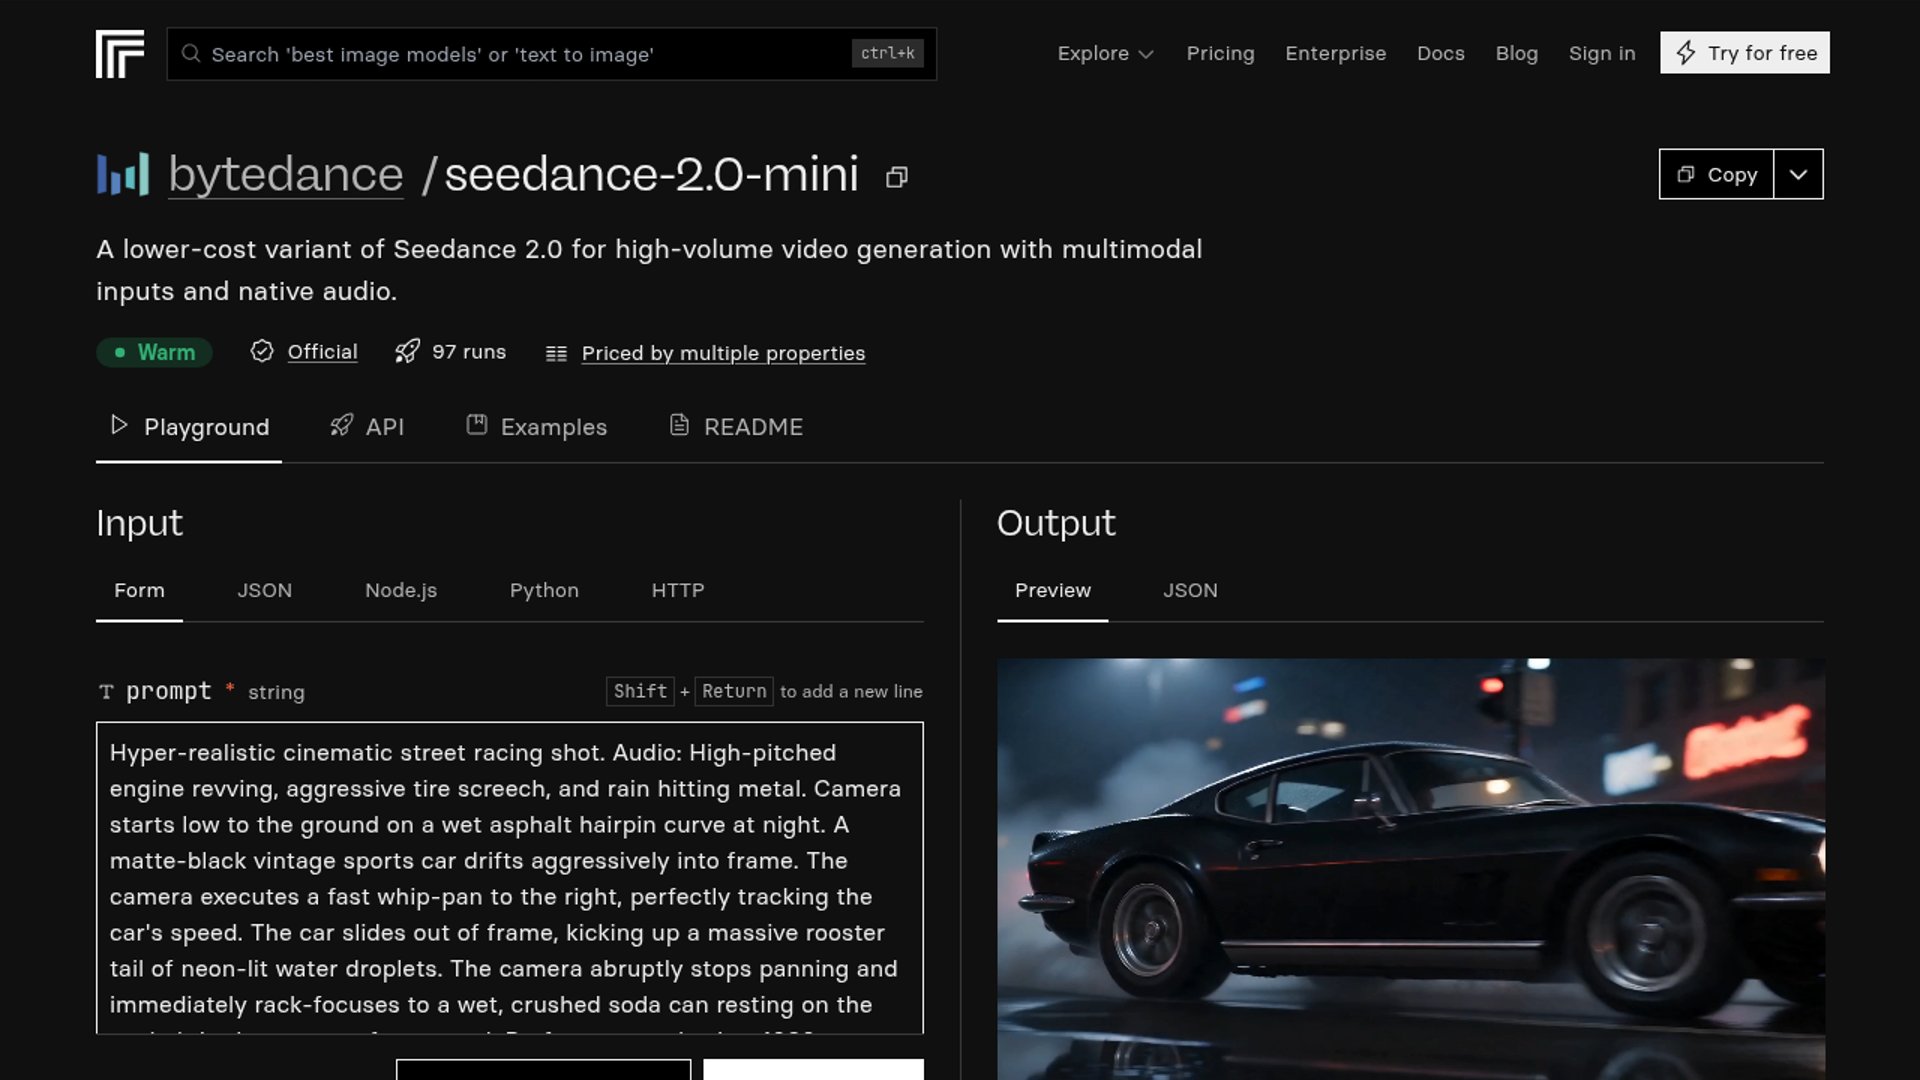Image resolution: width=1920 pixels, height=1080 pixels.
Task: Click Sign in
Action: pos(1602,53)
